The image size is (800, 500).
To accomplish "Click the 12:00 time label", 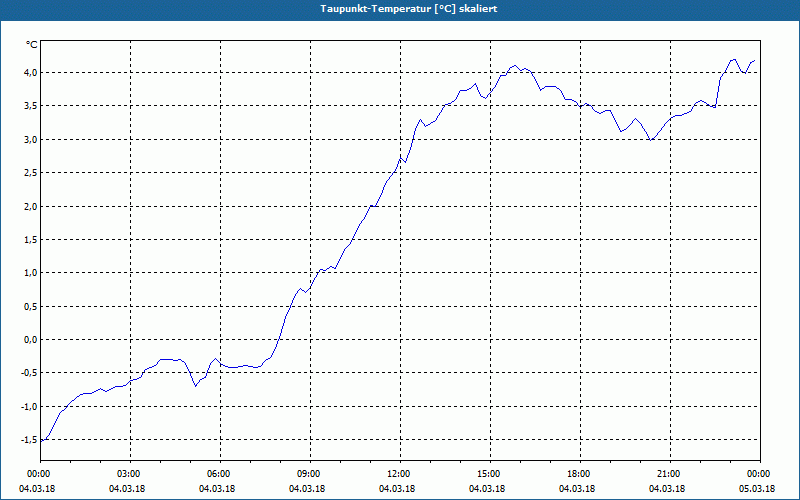I will pyautogui.click(x=398, y=474).
